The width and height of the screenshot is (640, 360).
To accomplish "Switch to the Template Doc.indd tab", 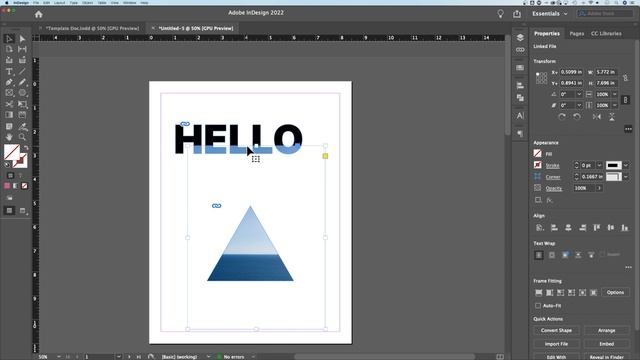I will pos(92,28).
